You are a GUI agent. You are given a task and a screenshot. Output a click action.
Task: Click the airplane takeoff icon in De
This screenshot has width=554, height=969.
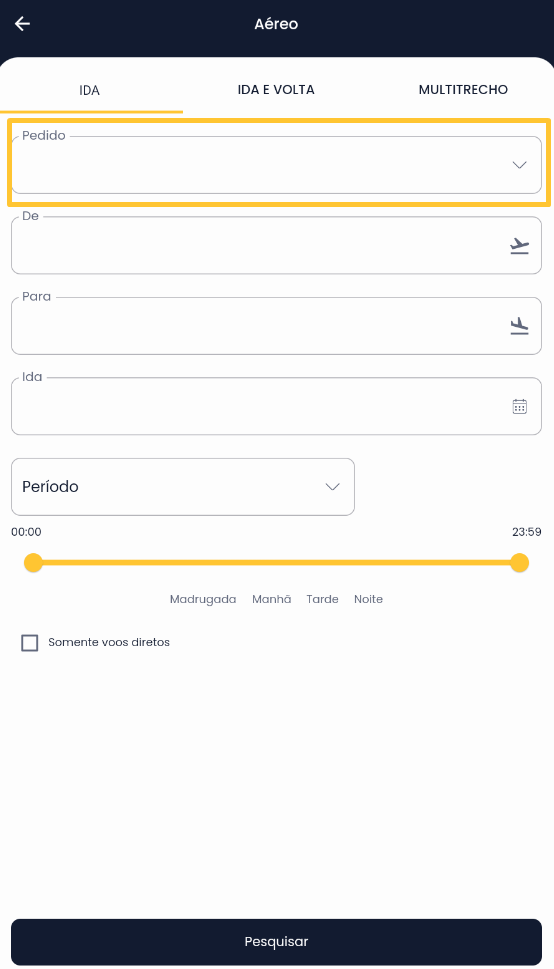[x=519, y=246]
